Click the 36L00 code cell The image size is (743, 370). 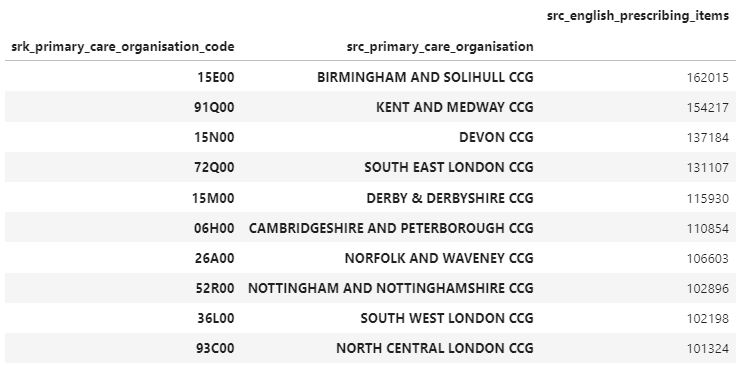pos(216,318)
